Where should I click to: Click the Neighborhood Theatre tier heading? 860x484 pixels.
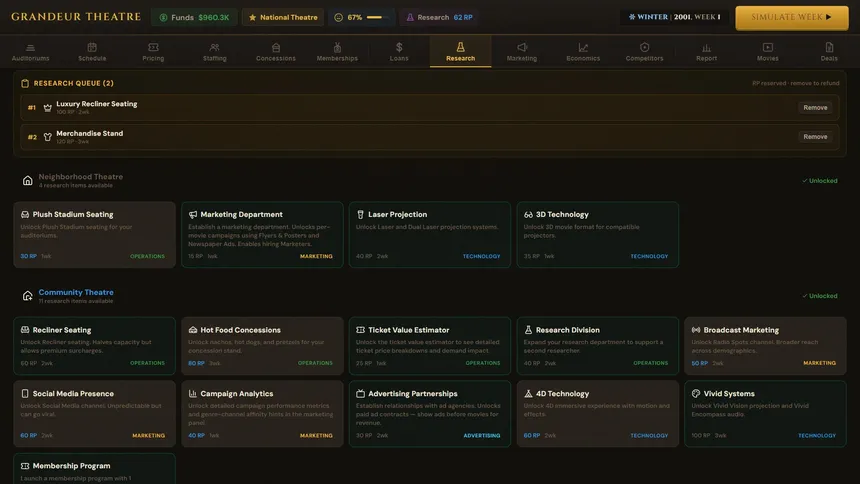[x=81, y=177]
